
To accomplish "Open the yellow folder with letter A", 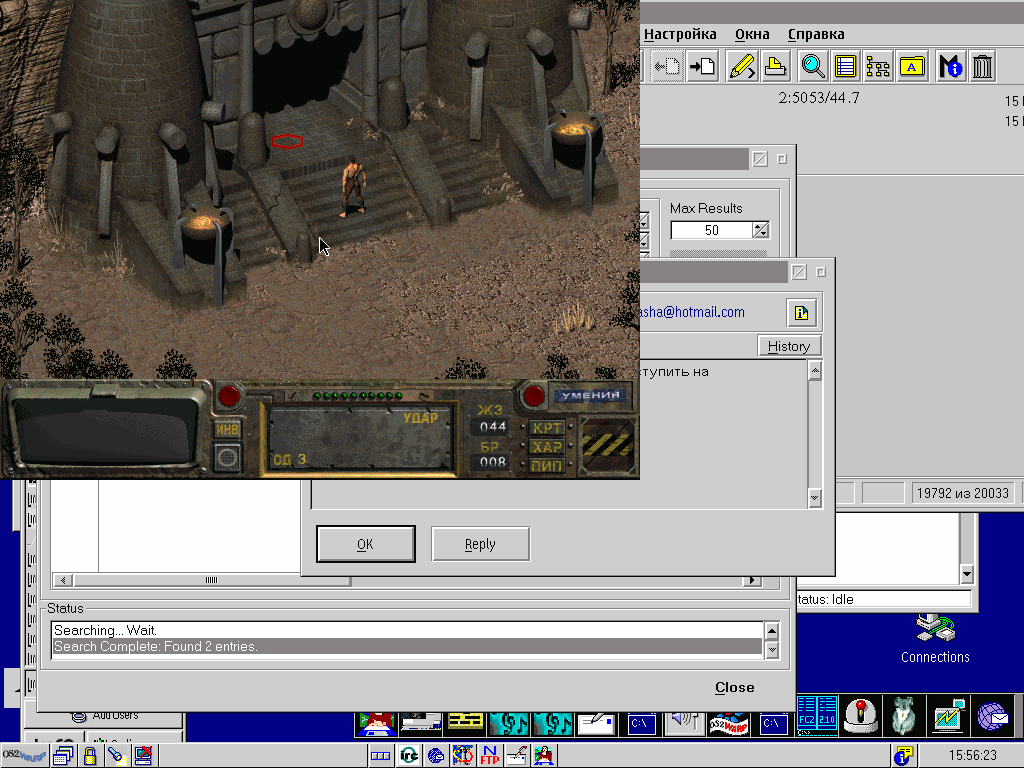I will [912, 66].
